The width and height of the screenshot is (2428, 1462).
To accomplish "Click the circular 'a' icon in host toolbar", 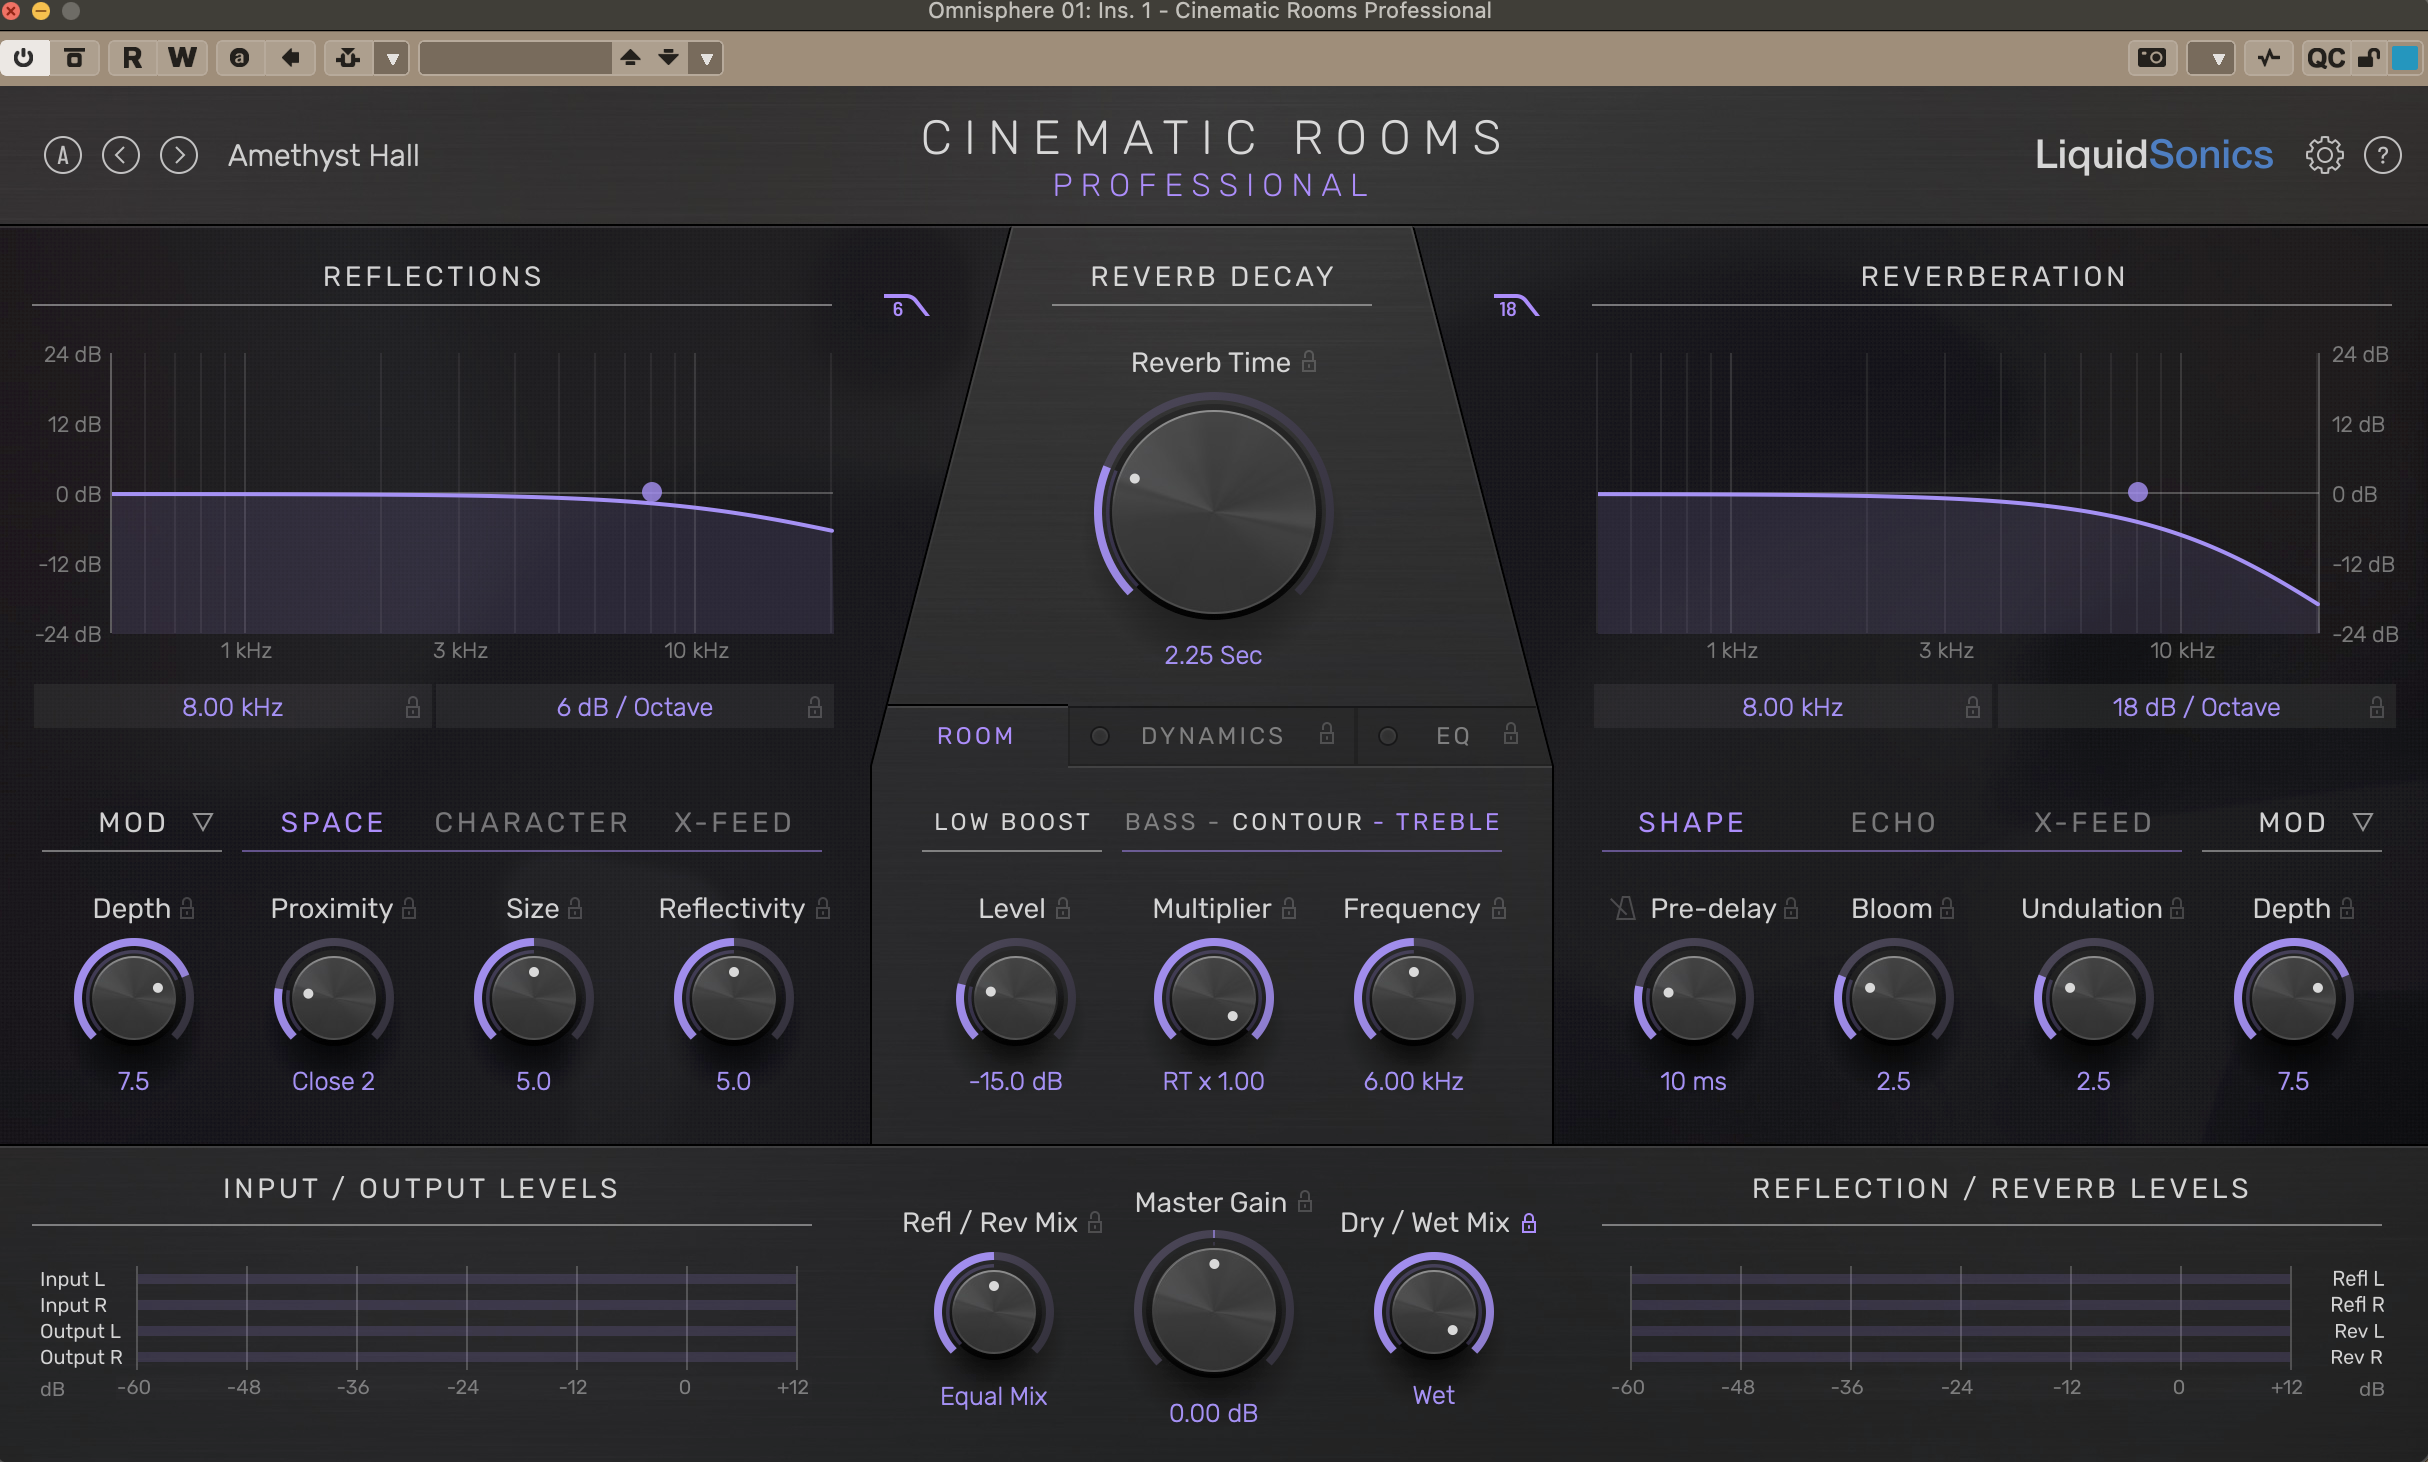I will point(240,58).
